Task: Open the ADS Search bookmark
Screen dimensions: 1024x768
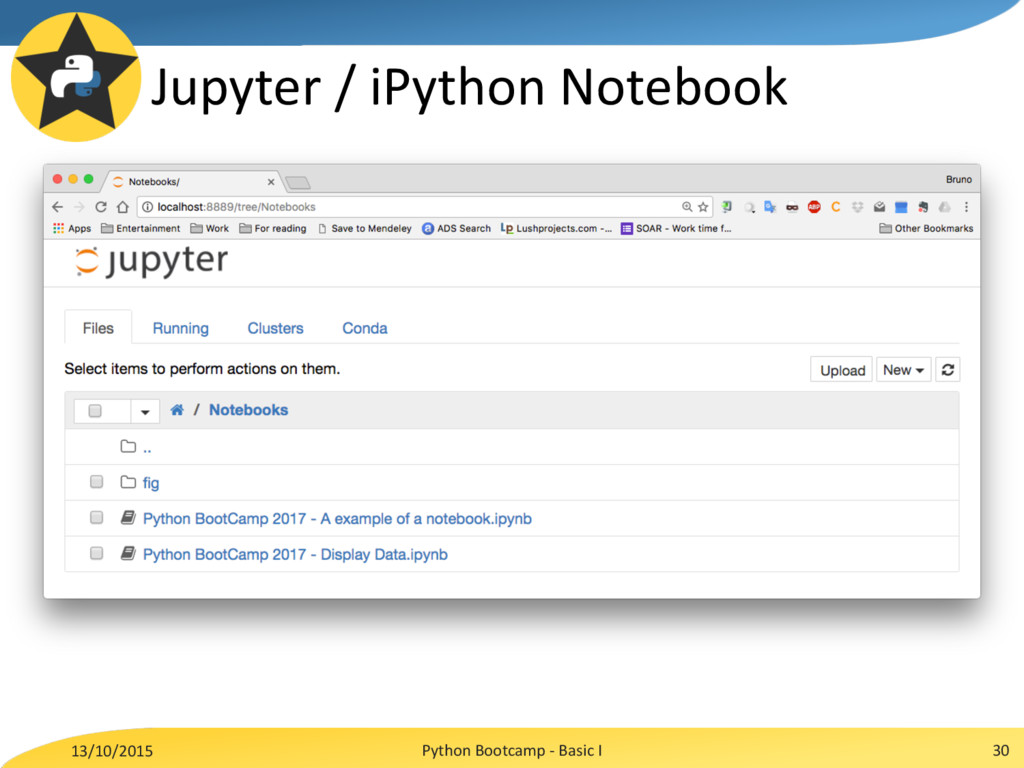Action: 456,228
